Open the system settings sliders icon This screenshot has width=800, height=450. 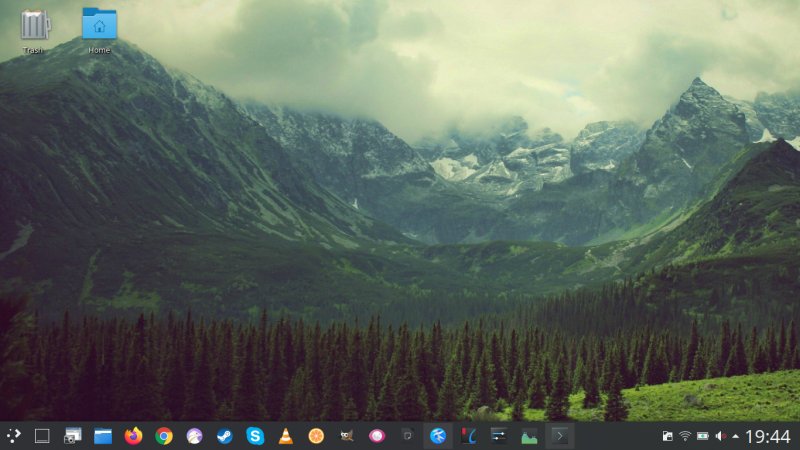point(498,435)
